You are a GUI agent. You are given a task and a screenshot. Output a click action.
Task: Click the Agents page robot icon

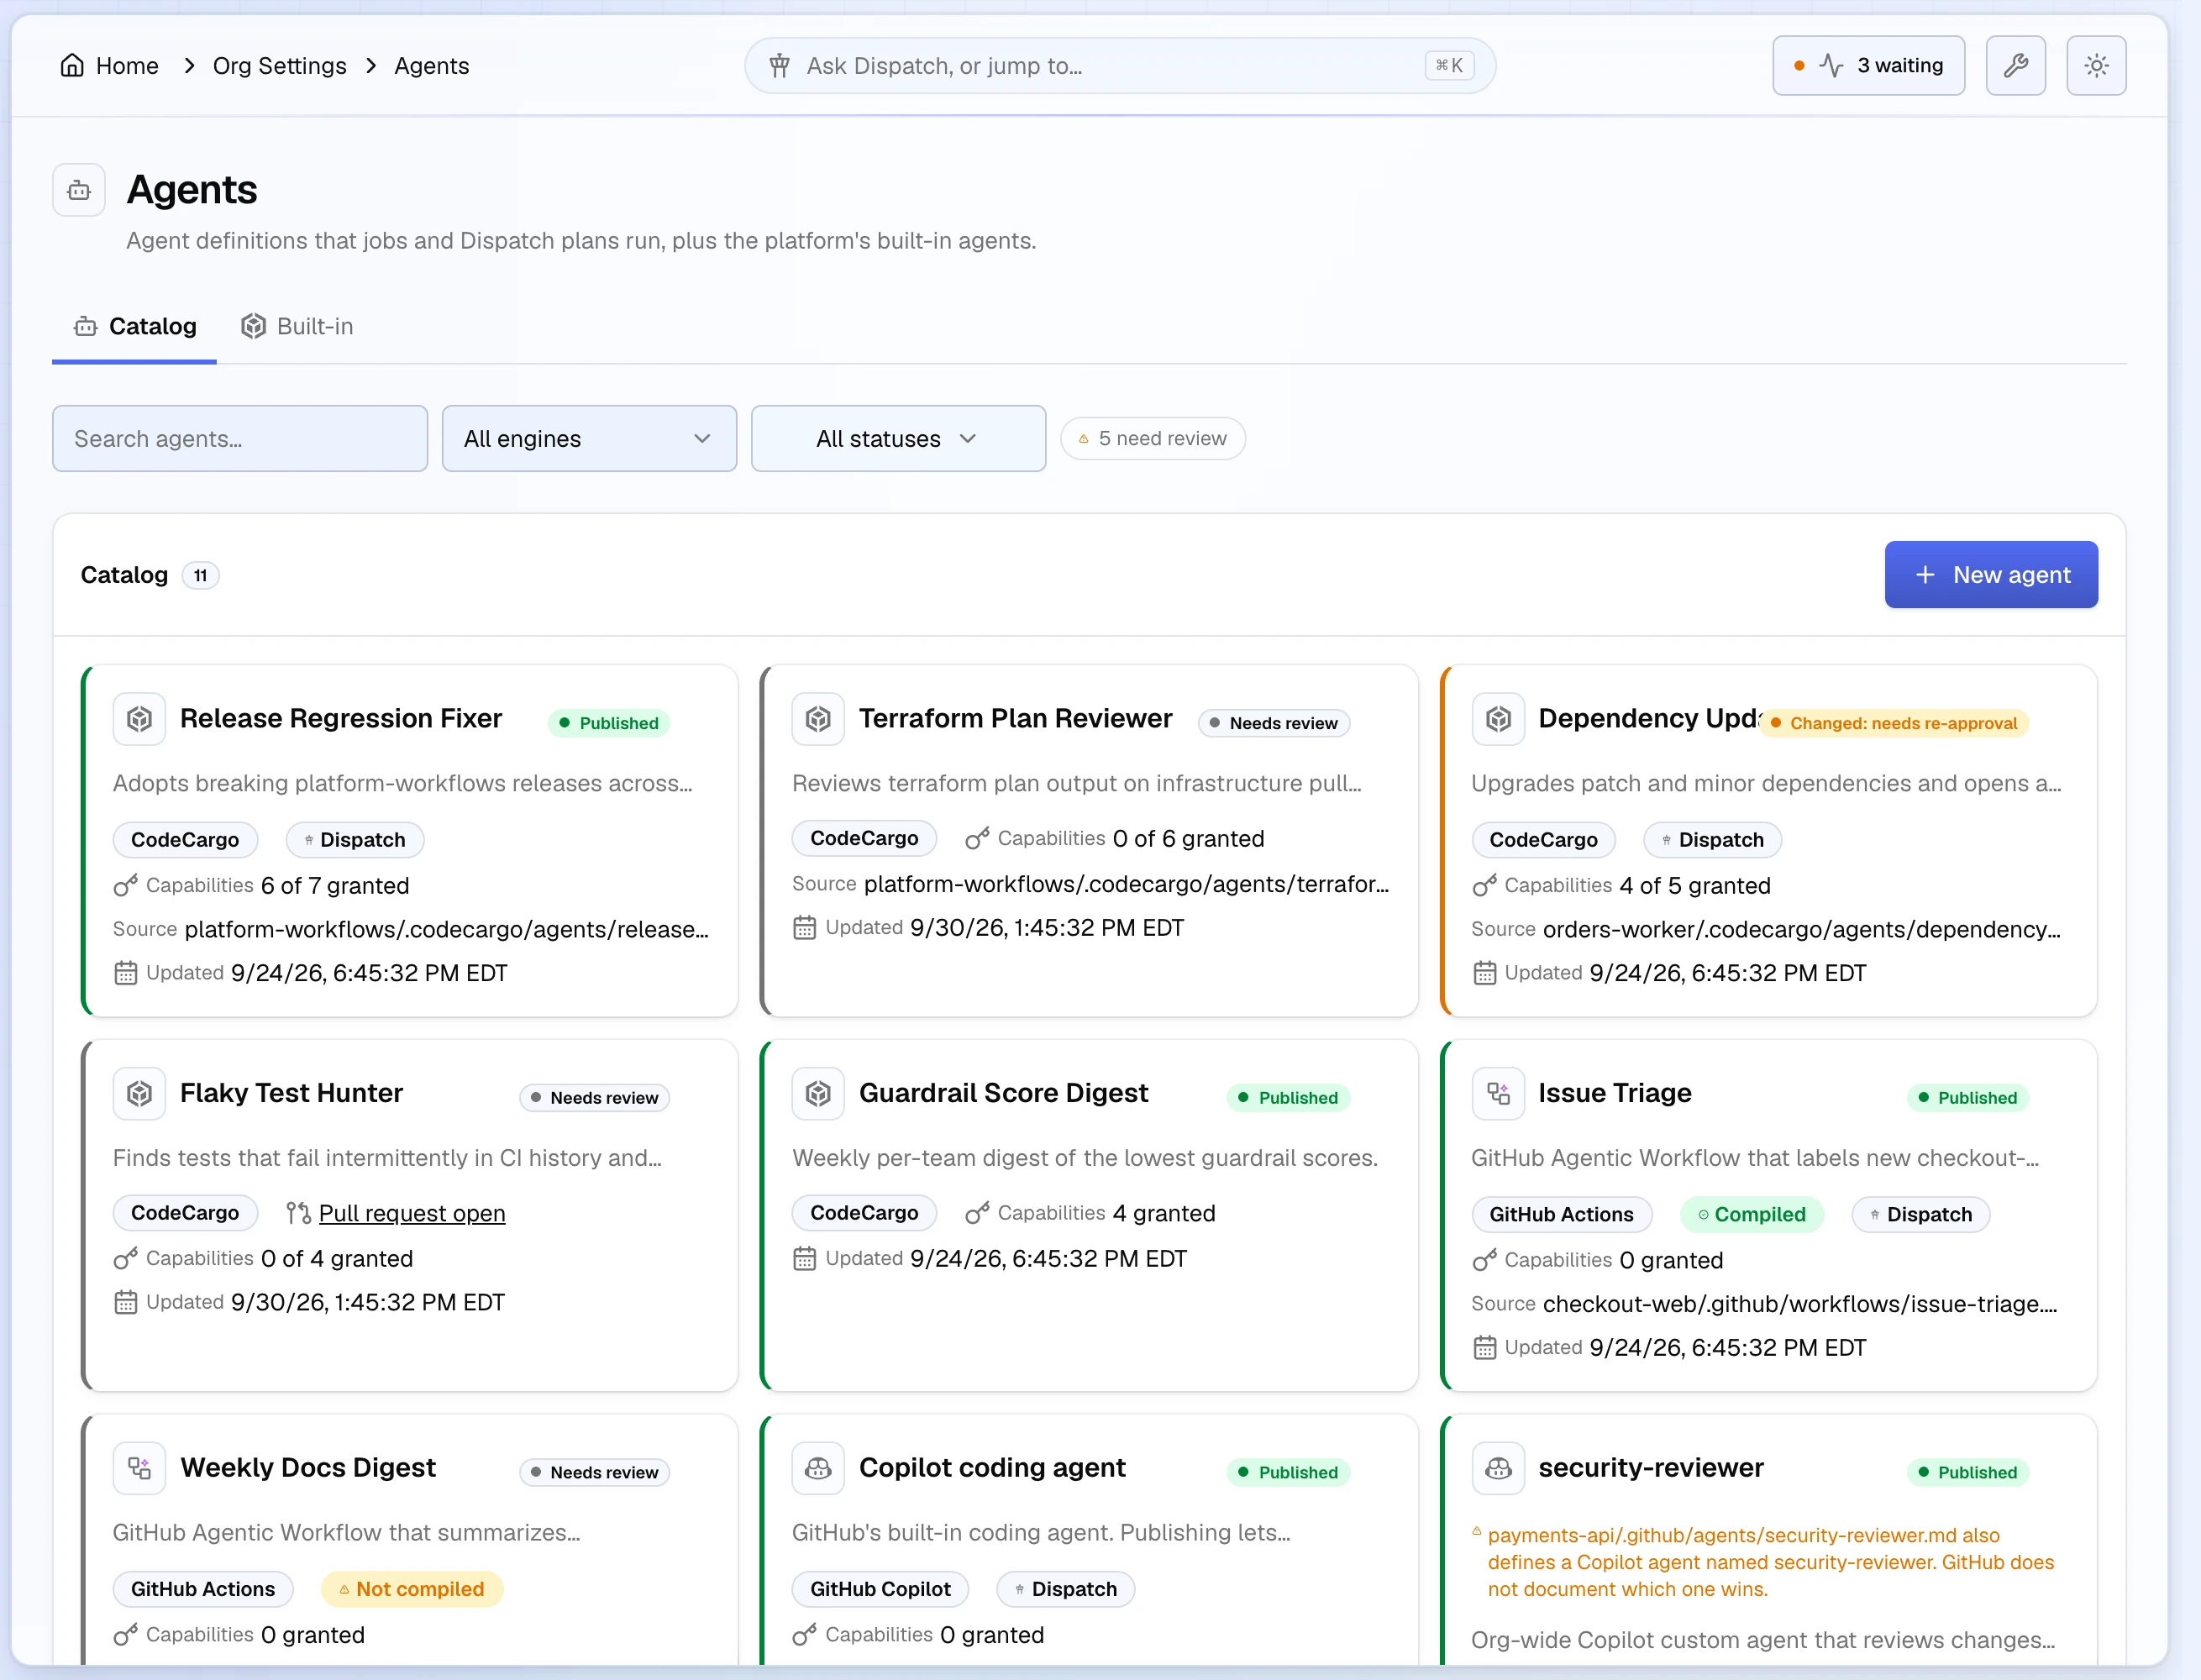point(79,190)
